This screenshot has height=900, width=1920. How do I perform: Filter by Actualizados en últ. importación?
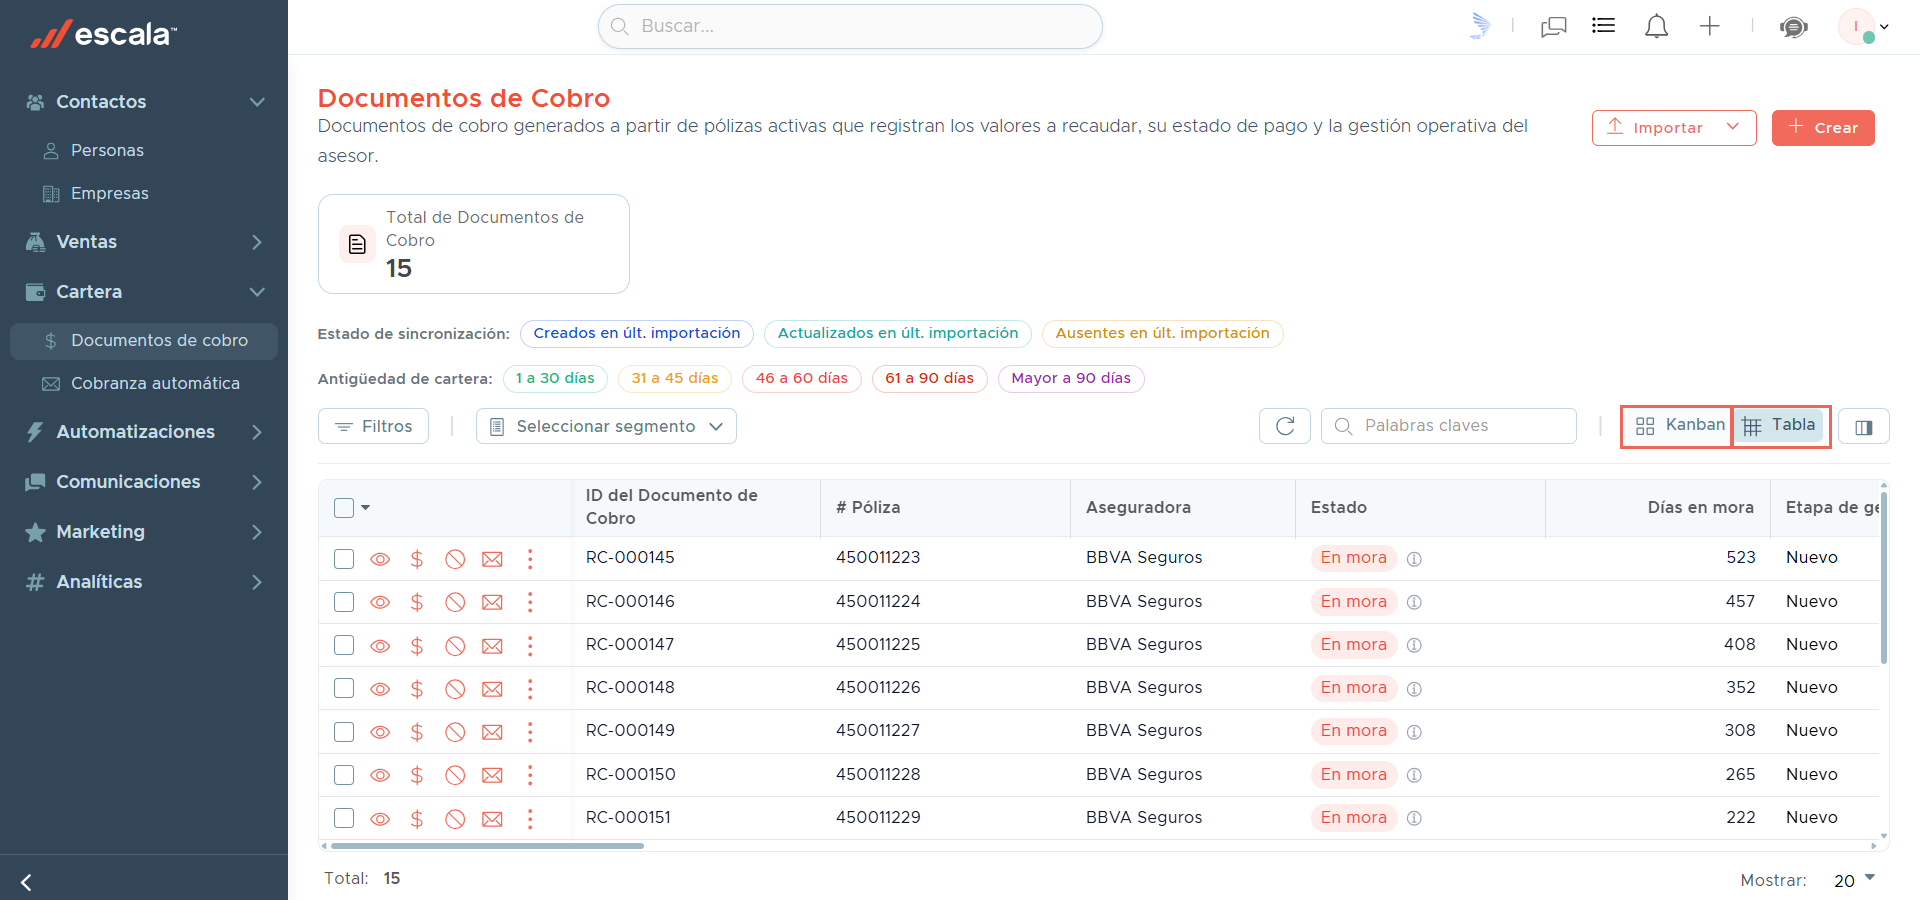point(898,334)
